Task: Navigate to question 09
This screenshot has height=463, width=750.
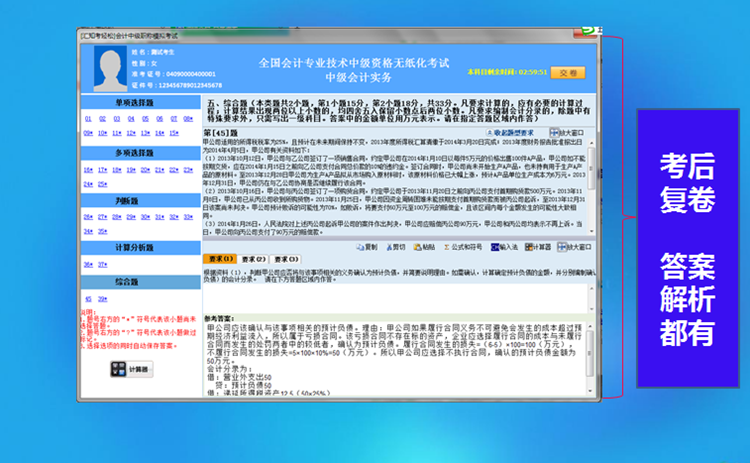Action: pyautogui.click(x=88, y=133)
